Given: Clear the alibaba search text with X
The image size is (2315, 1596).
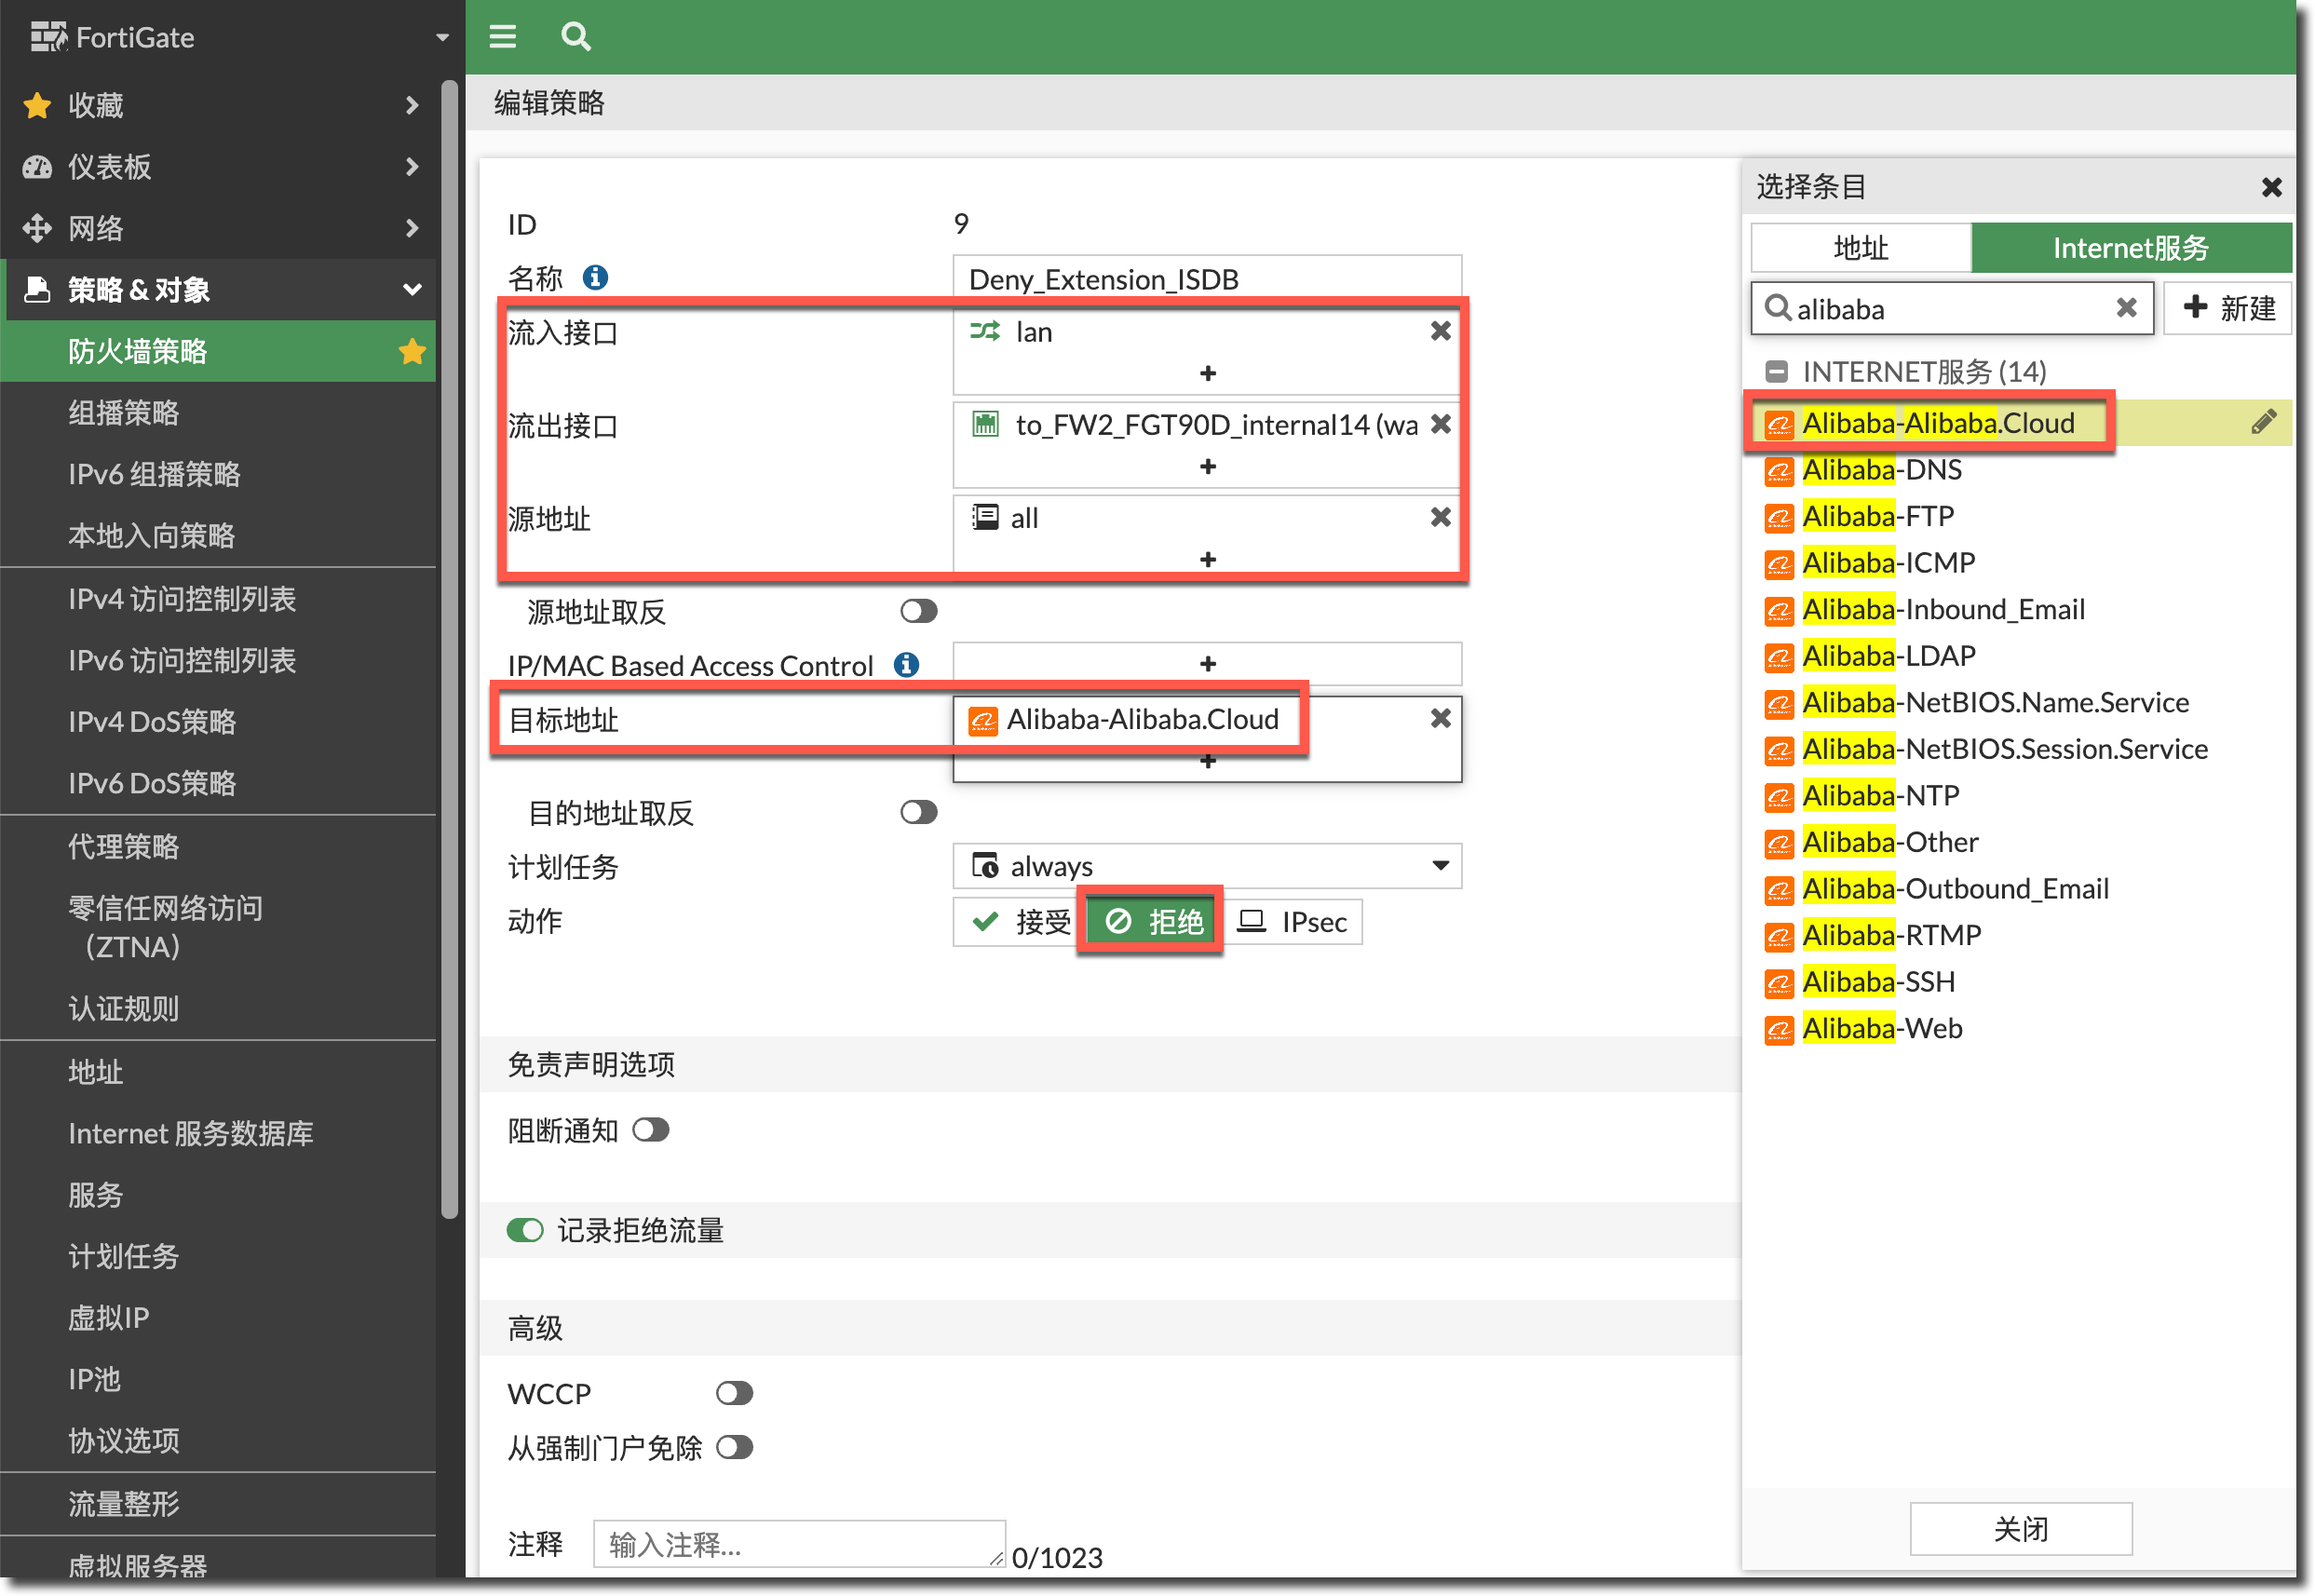Looking at the screenshot, I should (2126, 308).
